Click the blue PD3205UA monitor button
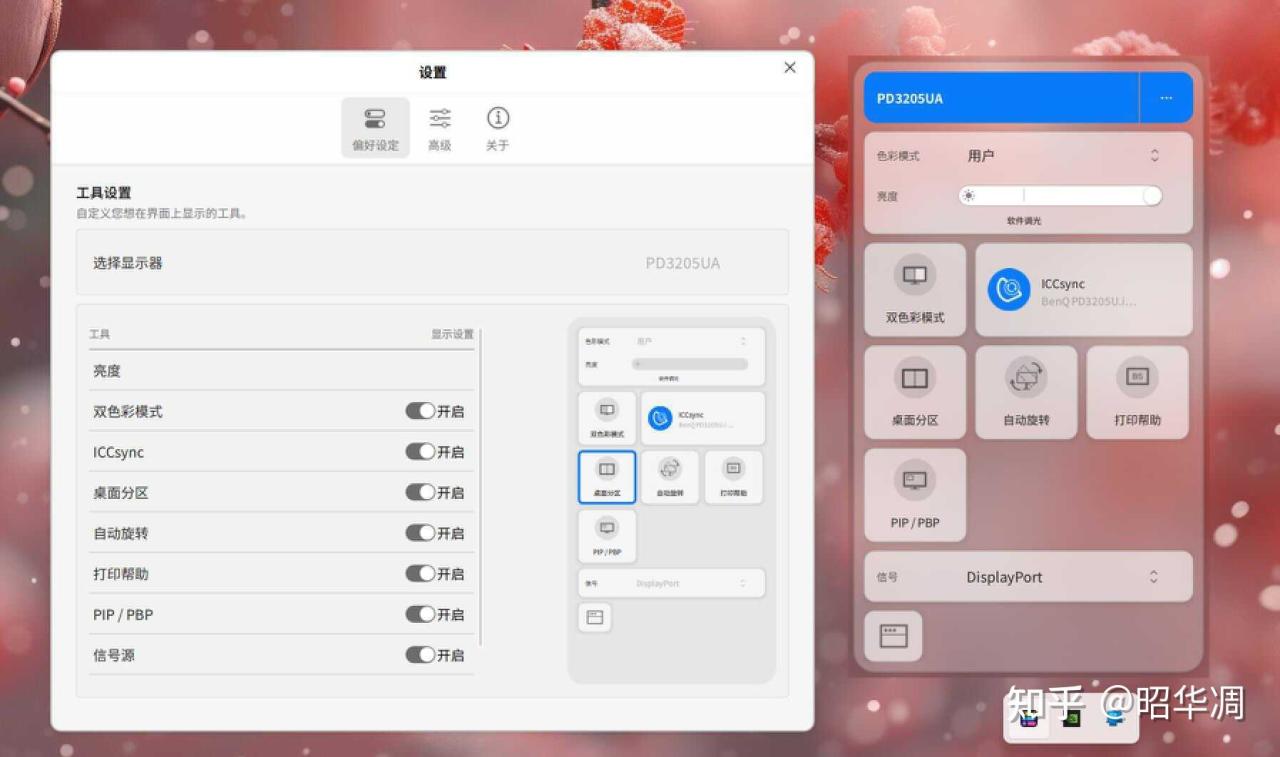1280x757 pixels. tap(1001, 98)
